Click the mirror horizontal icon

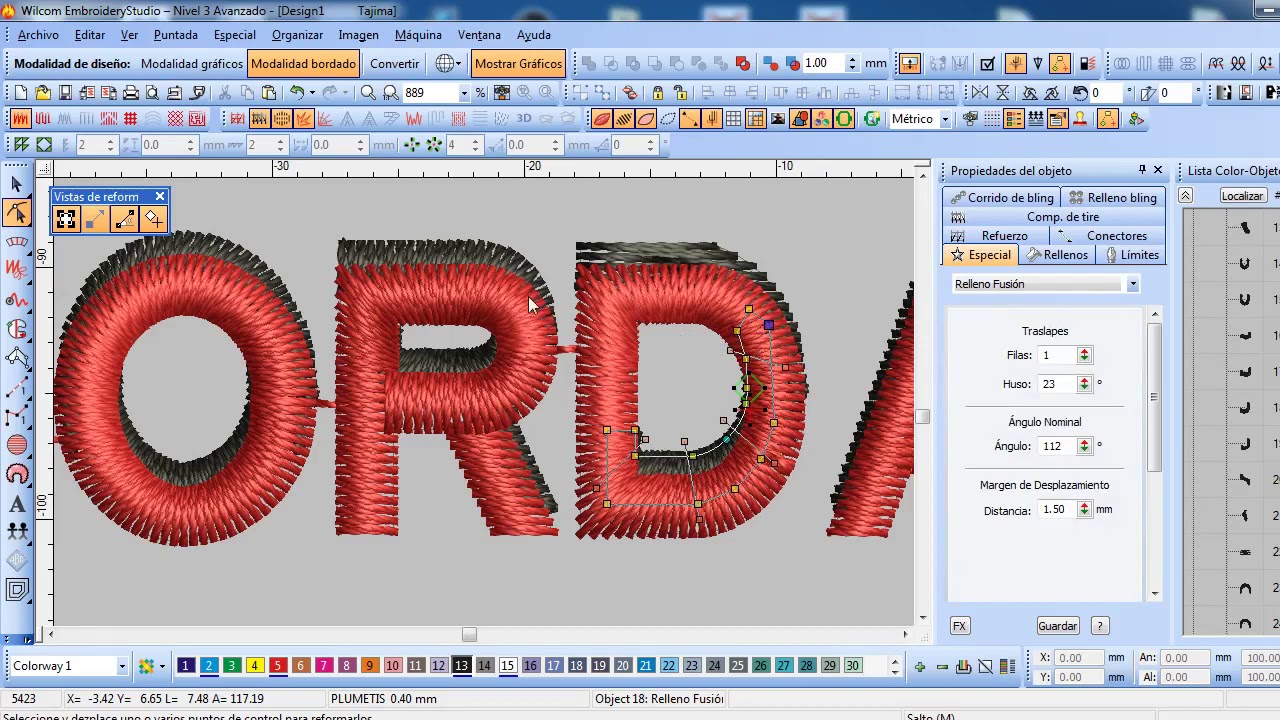979,92
